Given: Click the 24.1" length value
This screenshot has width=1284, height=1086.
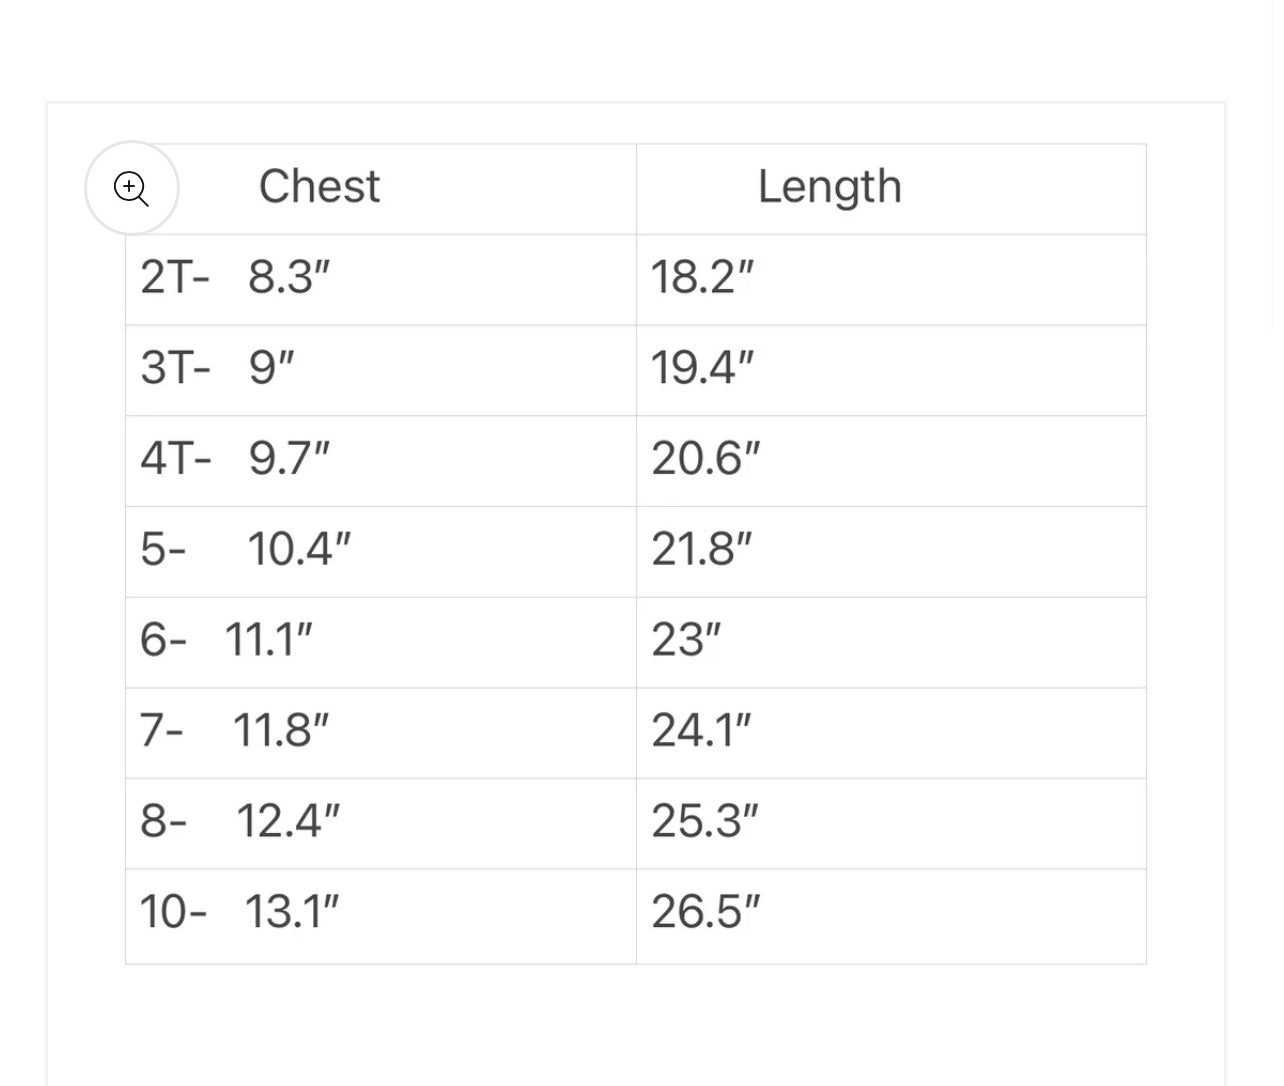Looking at the screenshot, I should click(701, 731).
